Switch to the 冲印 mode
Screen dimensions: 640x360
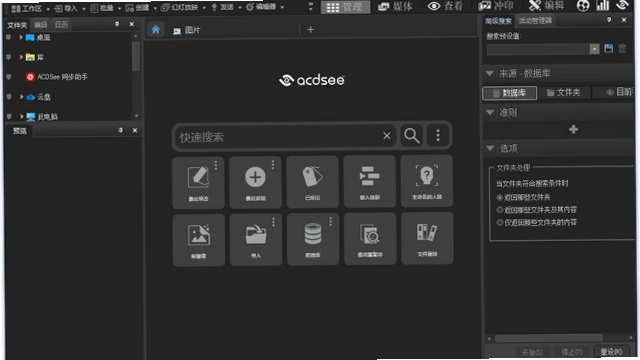tap(496, 6)
